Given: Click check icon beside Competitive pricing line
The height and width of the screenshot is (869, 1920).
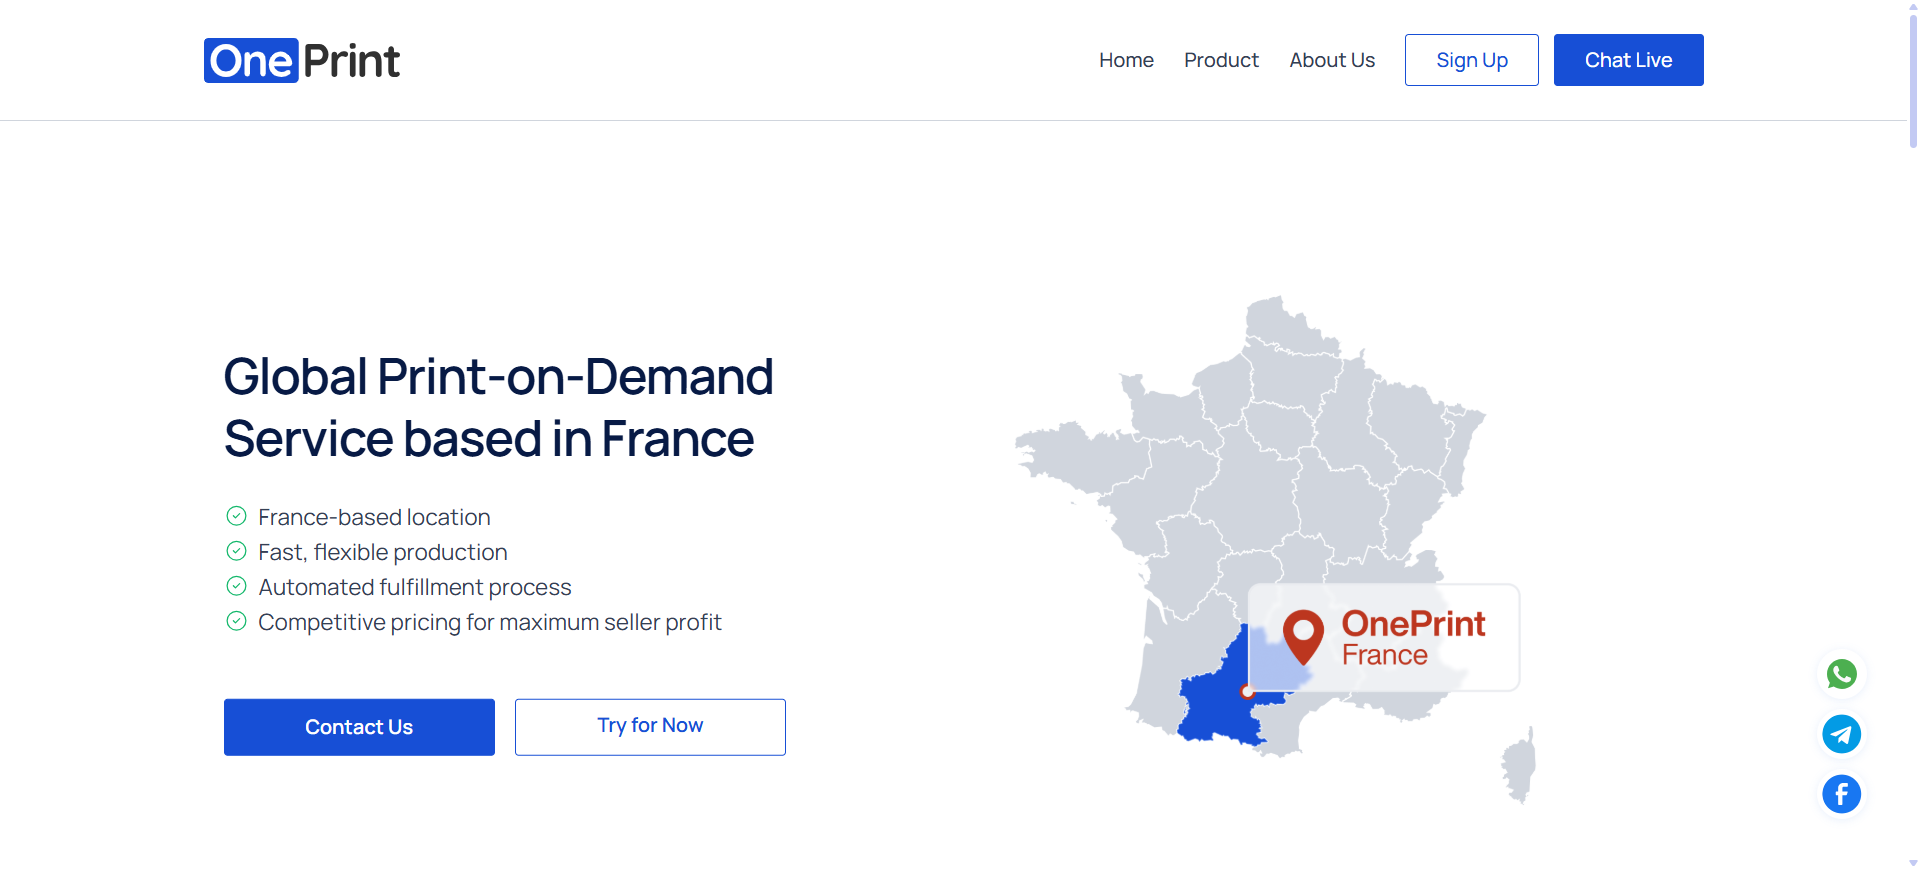Looking at the screenshot, I should pyautogui.click(x=236, y=621).
